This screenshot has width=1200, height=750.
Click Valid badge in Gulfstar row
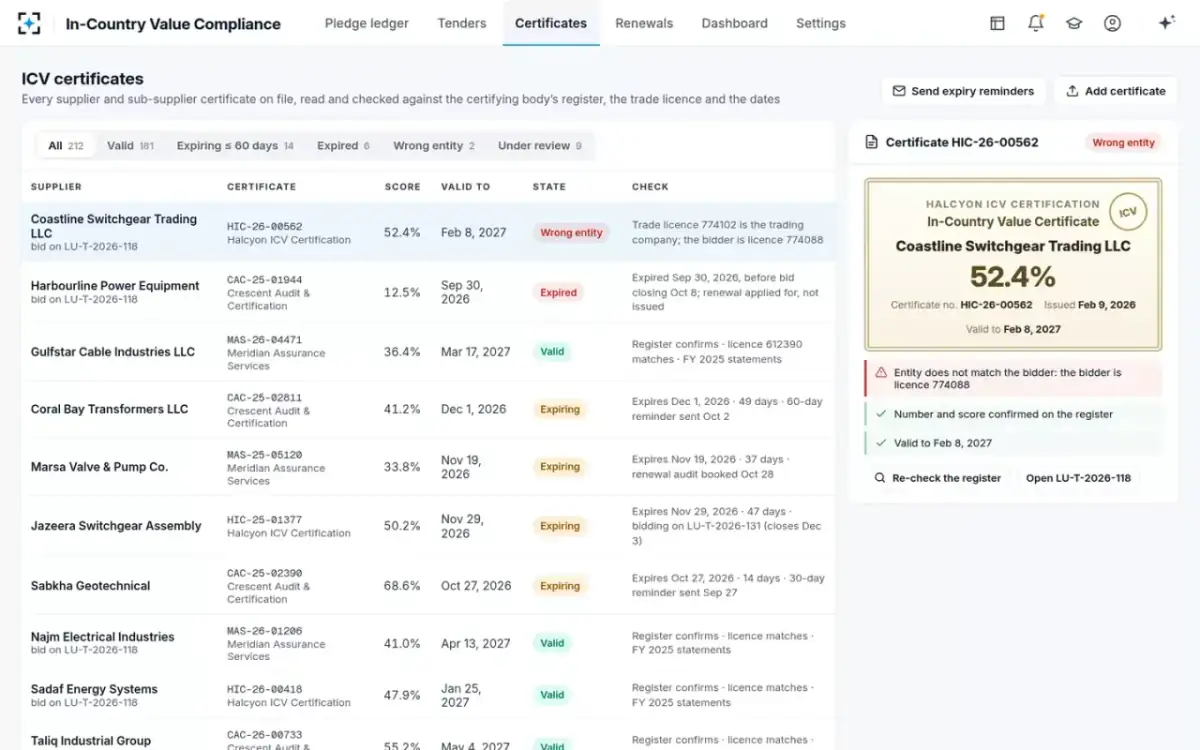552,352
